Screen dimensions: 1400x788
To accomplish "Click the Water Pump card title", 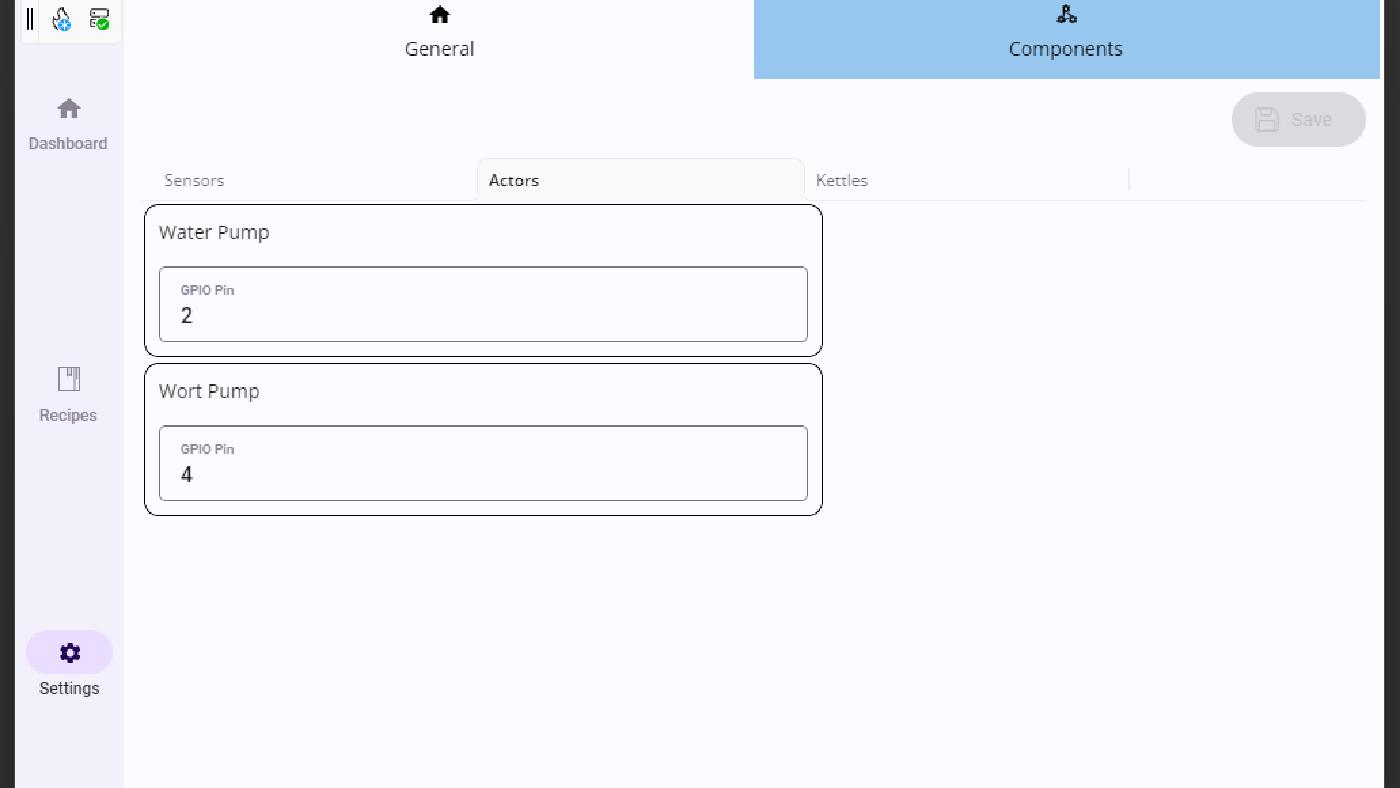I will coord(214,233).
